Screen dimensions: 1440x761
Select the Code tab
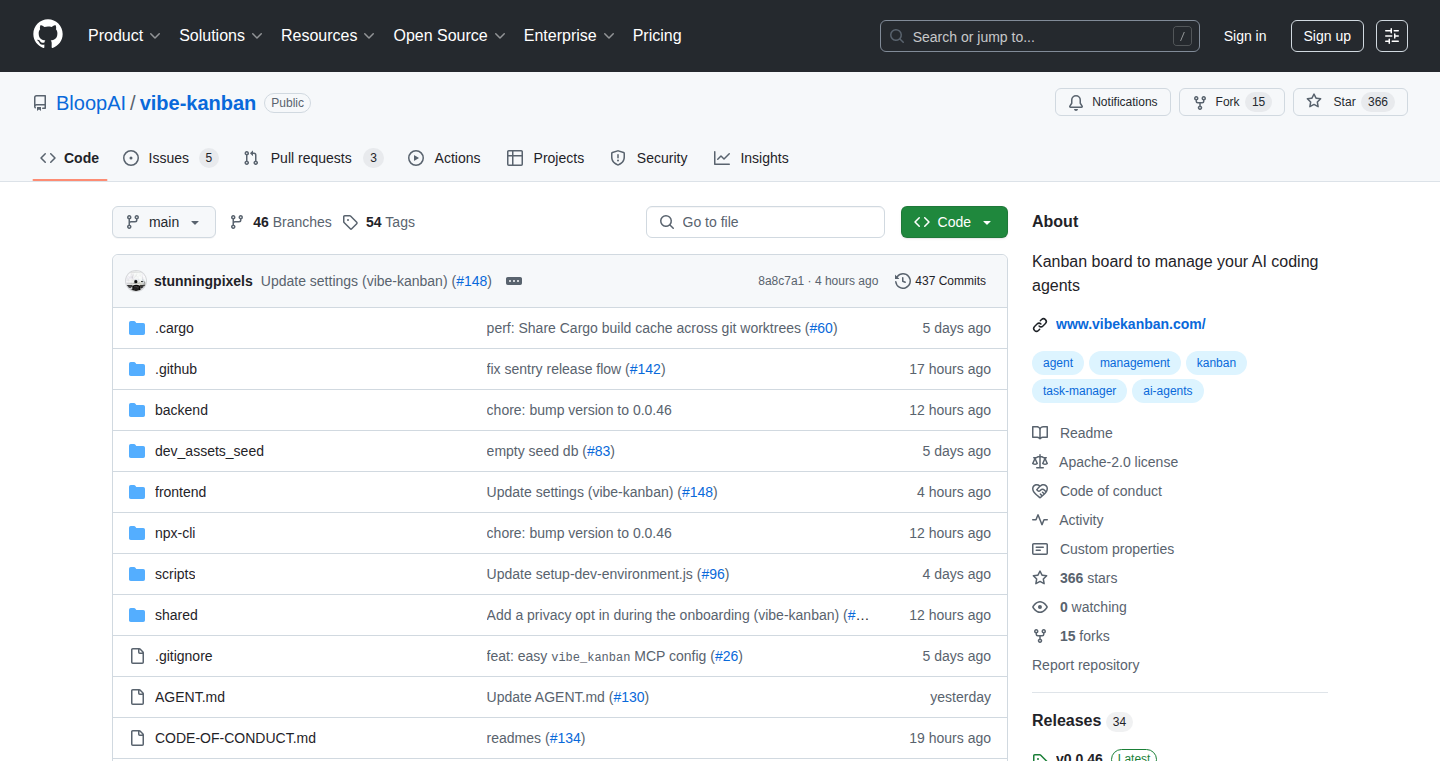[x=70, y=158]
